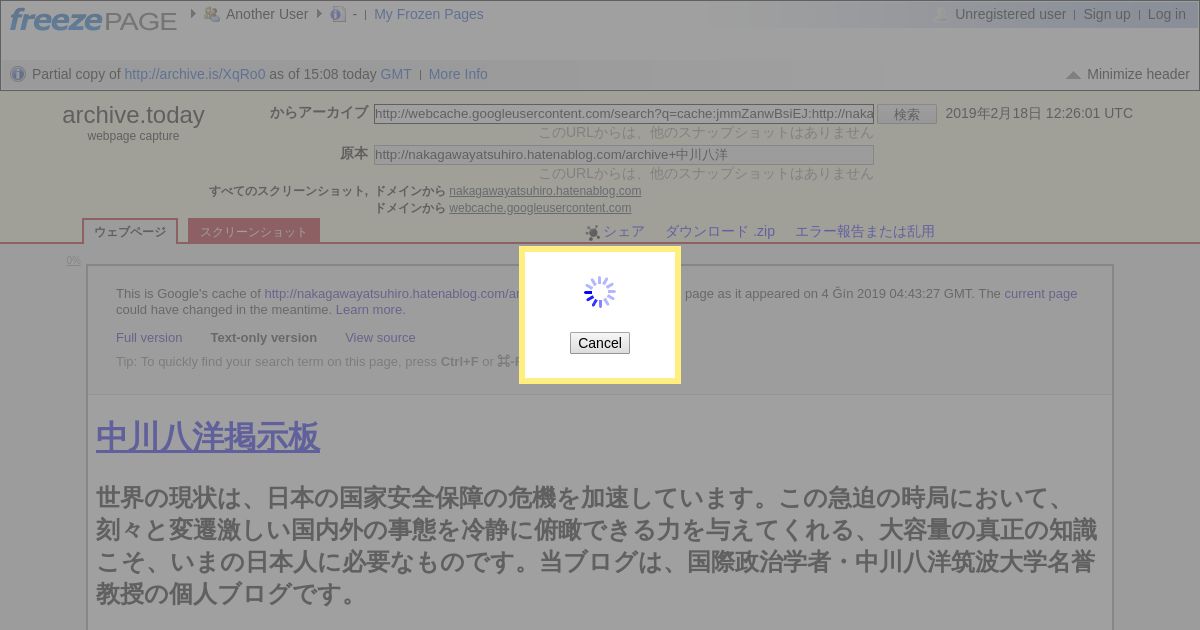Open the Sign up link

pyautogui.click(x=1106, y=14)
